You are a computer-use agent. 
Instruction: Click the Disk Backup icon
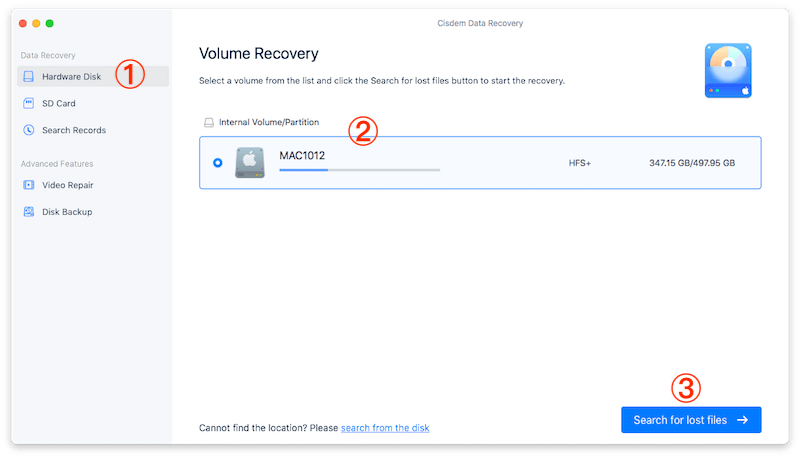click(29, 212)
